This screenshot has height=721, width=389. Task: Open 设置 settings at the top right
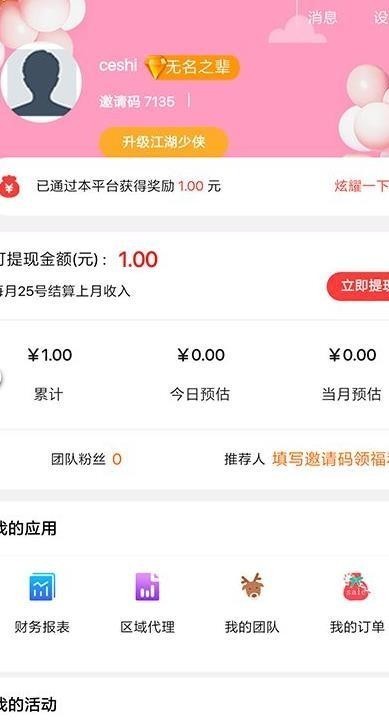pos(381,17)
